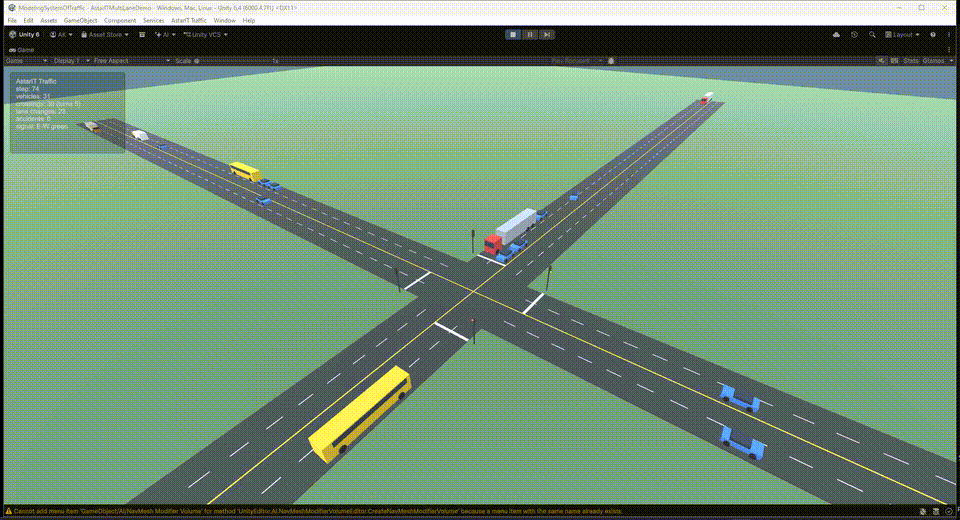Open the AK account dropdown
960x520 pixels.
click(x=61, y=35)
